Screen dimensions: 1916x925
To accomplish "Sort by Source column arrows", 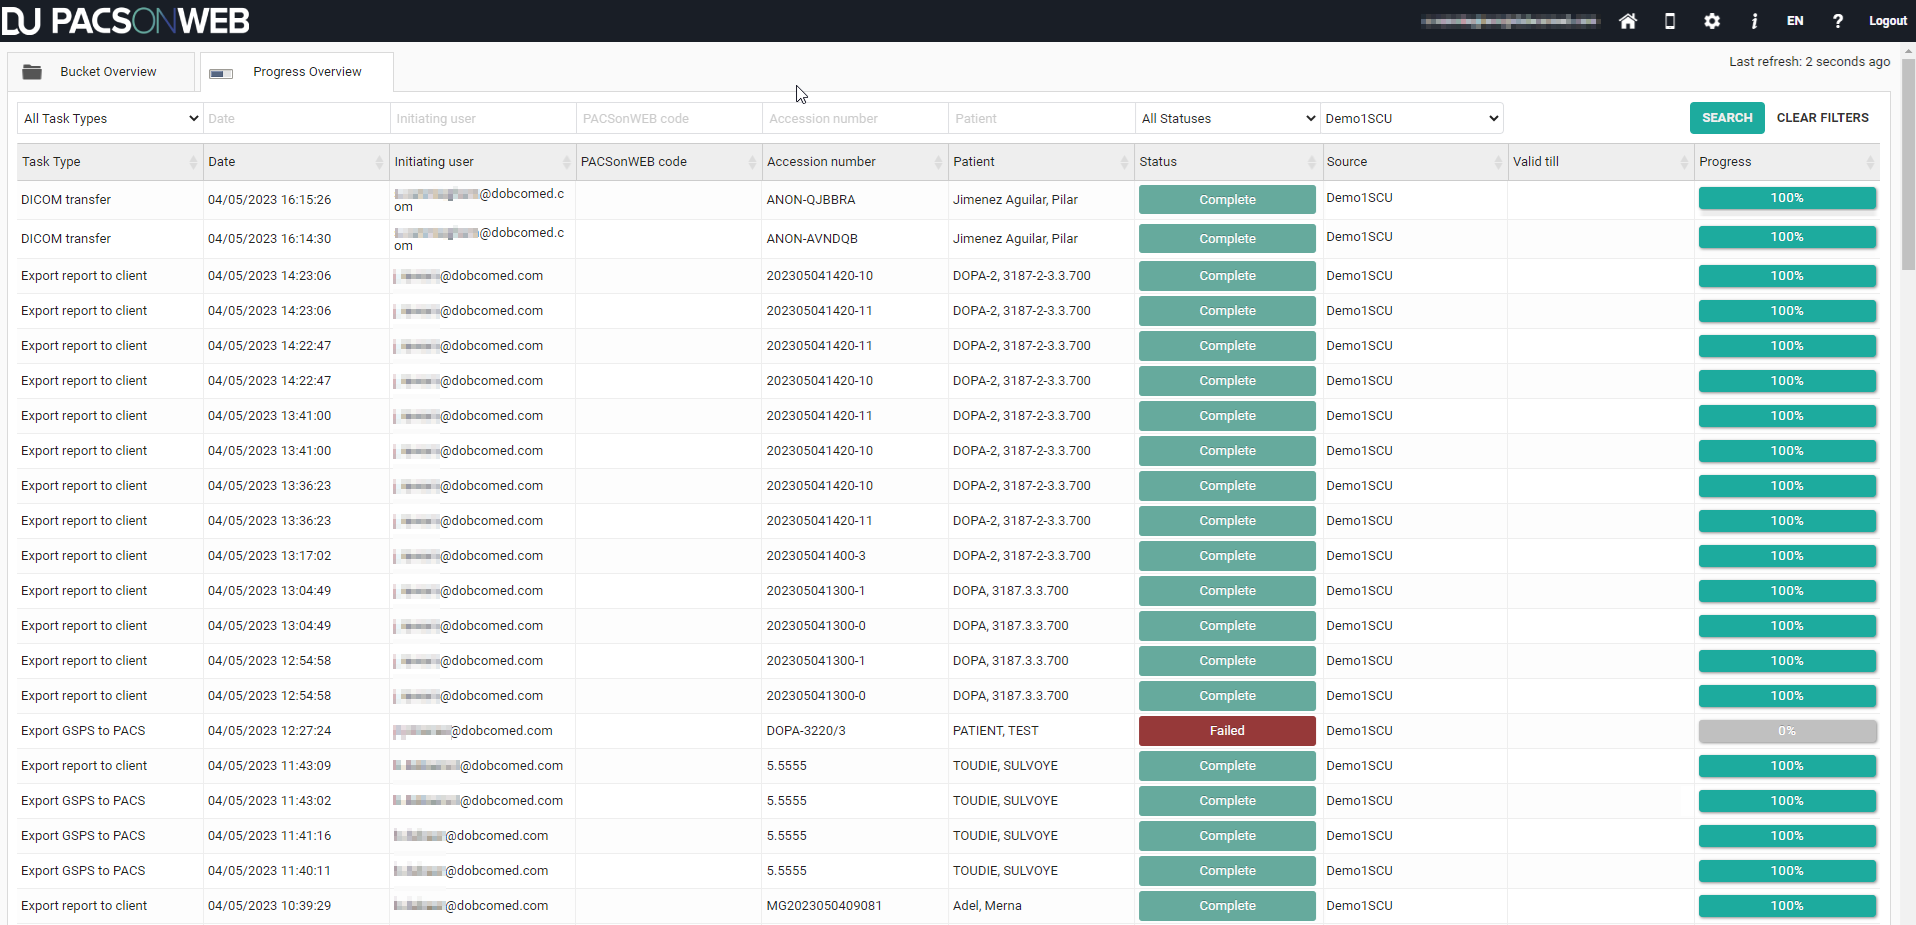I will [x=1498, y=162].
